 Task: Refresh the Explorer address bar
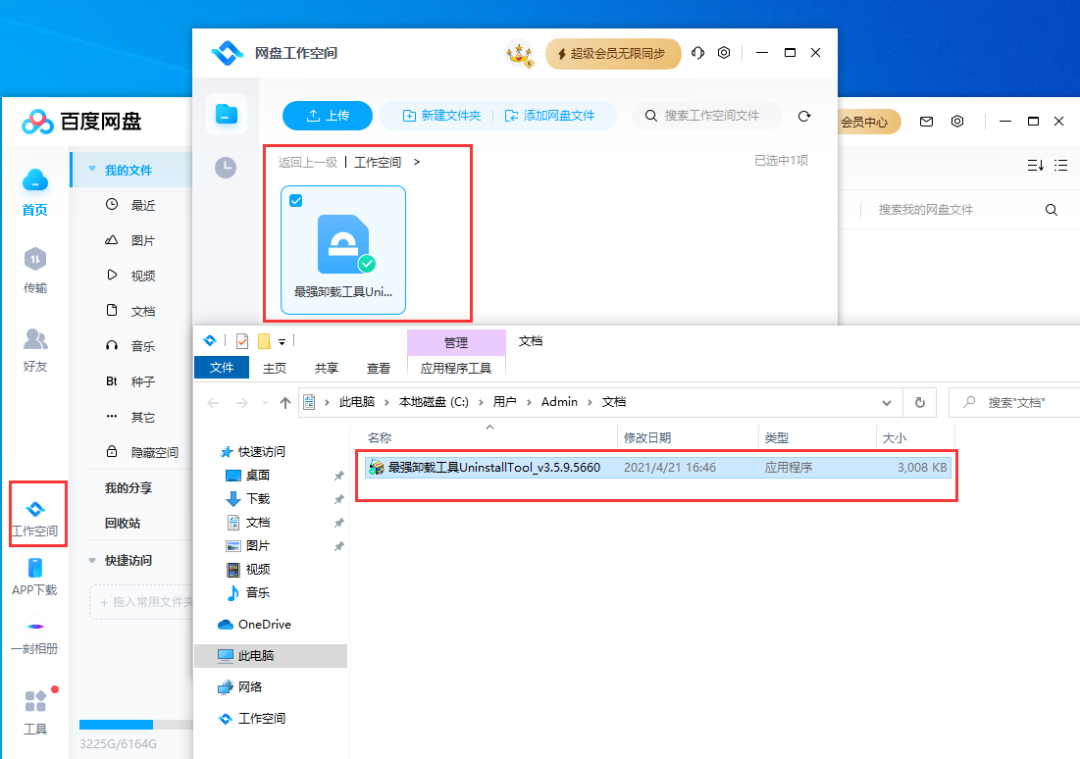920,402
